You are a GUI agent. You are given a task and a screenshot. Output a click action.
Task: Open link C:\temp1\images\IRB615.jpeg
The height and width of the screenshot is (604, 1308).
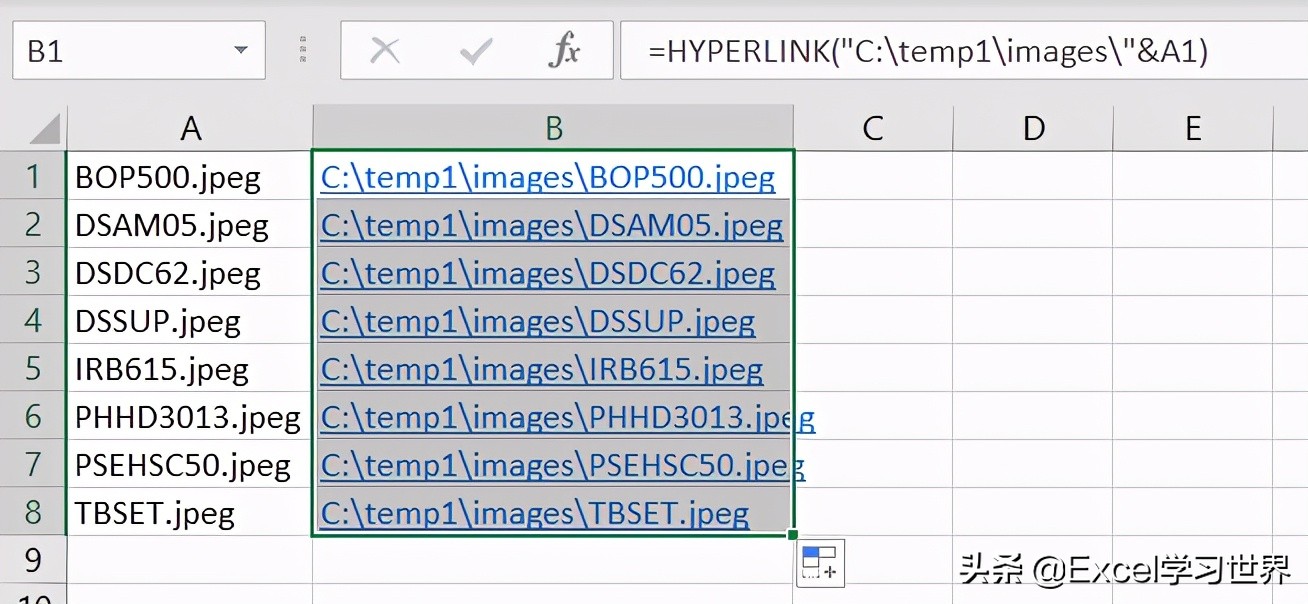pyautogui.click(x=542, y=370)
